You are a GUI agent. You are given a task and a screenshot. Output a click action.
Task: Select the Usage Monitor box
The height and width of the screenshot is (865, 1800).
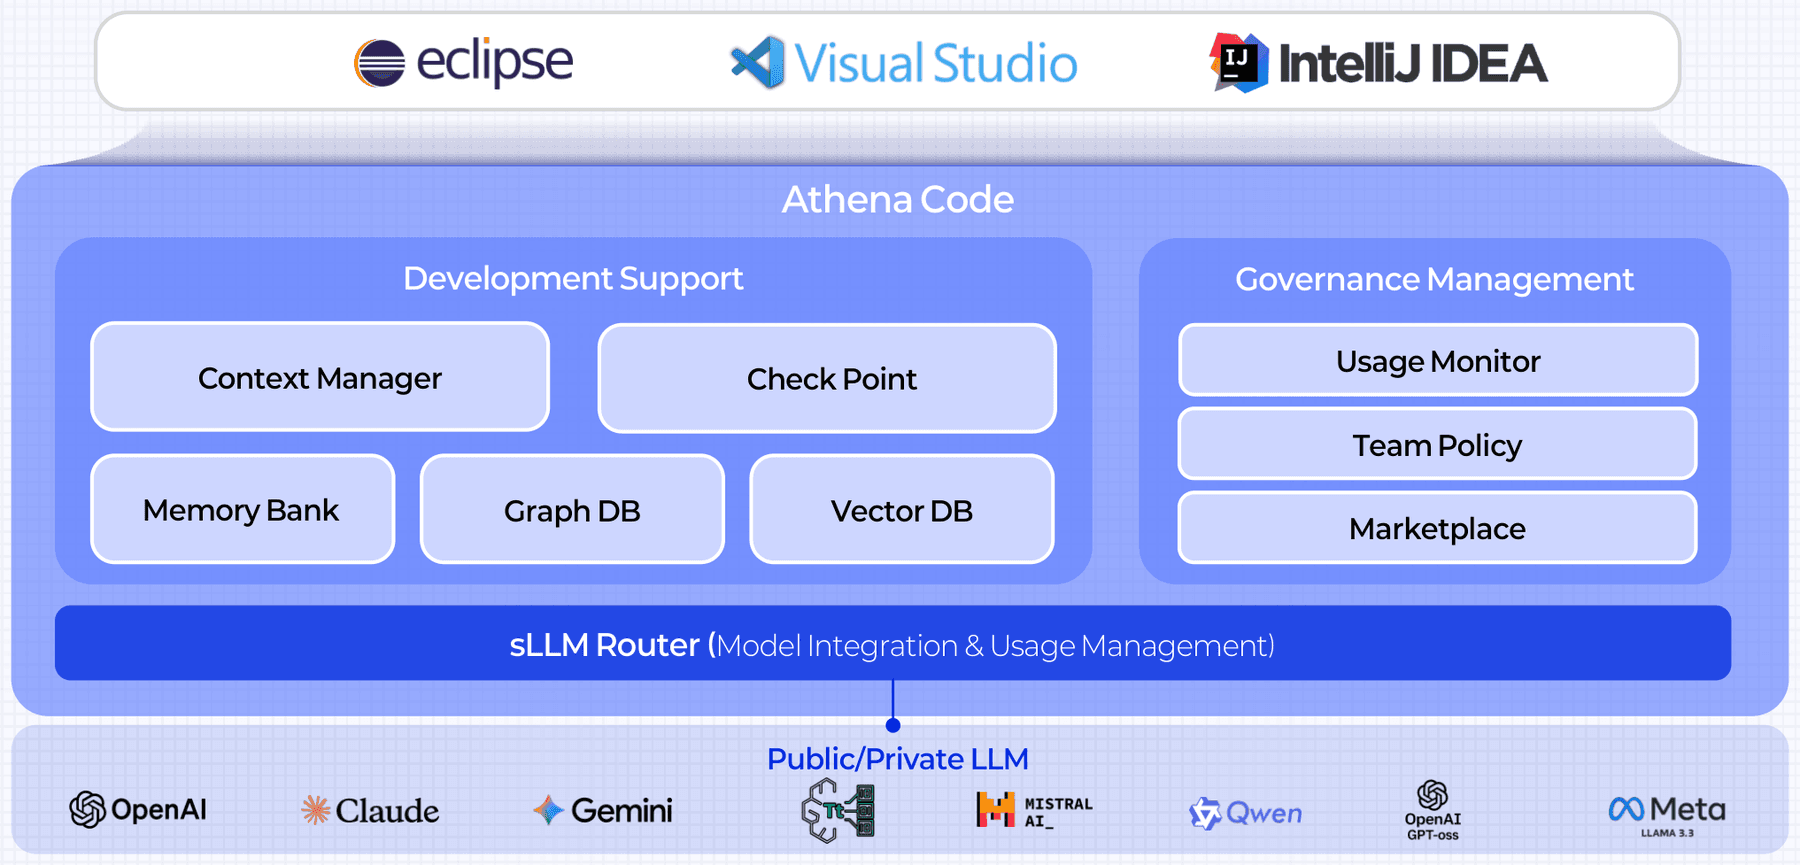coord(1438,360)
